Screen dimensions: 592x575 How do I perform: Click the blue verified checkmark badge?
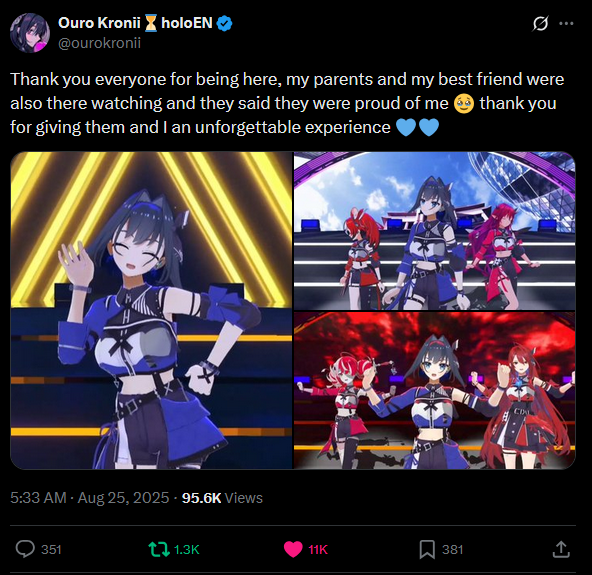tap(225, 23)
